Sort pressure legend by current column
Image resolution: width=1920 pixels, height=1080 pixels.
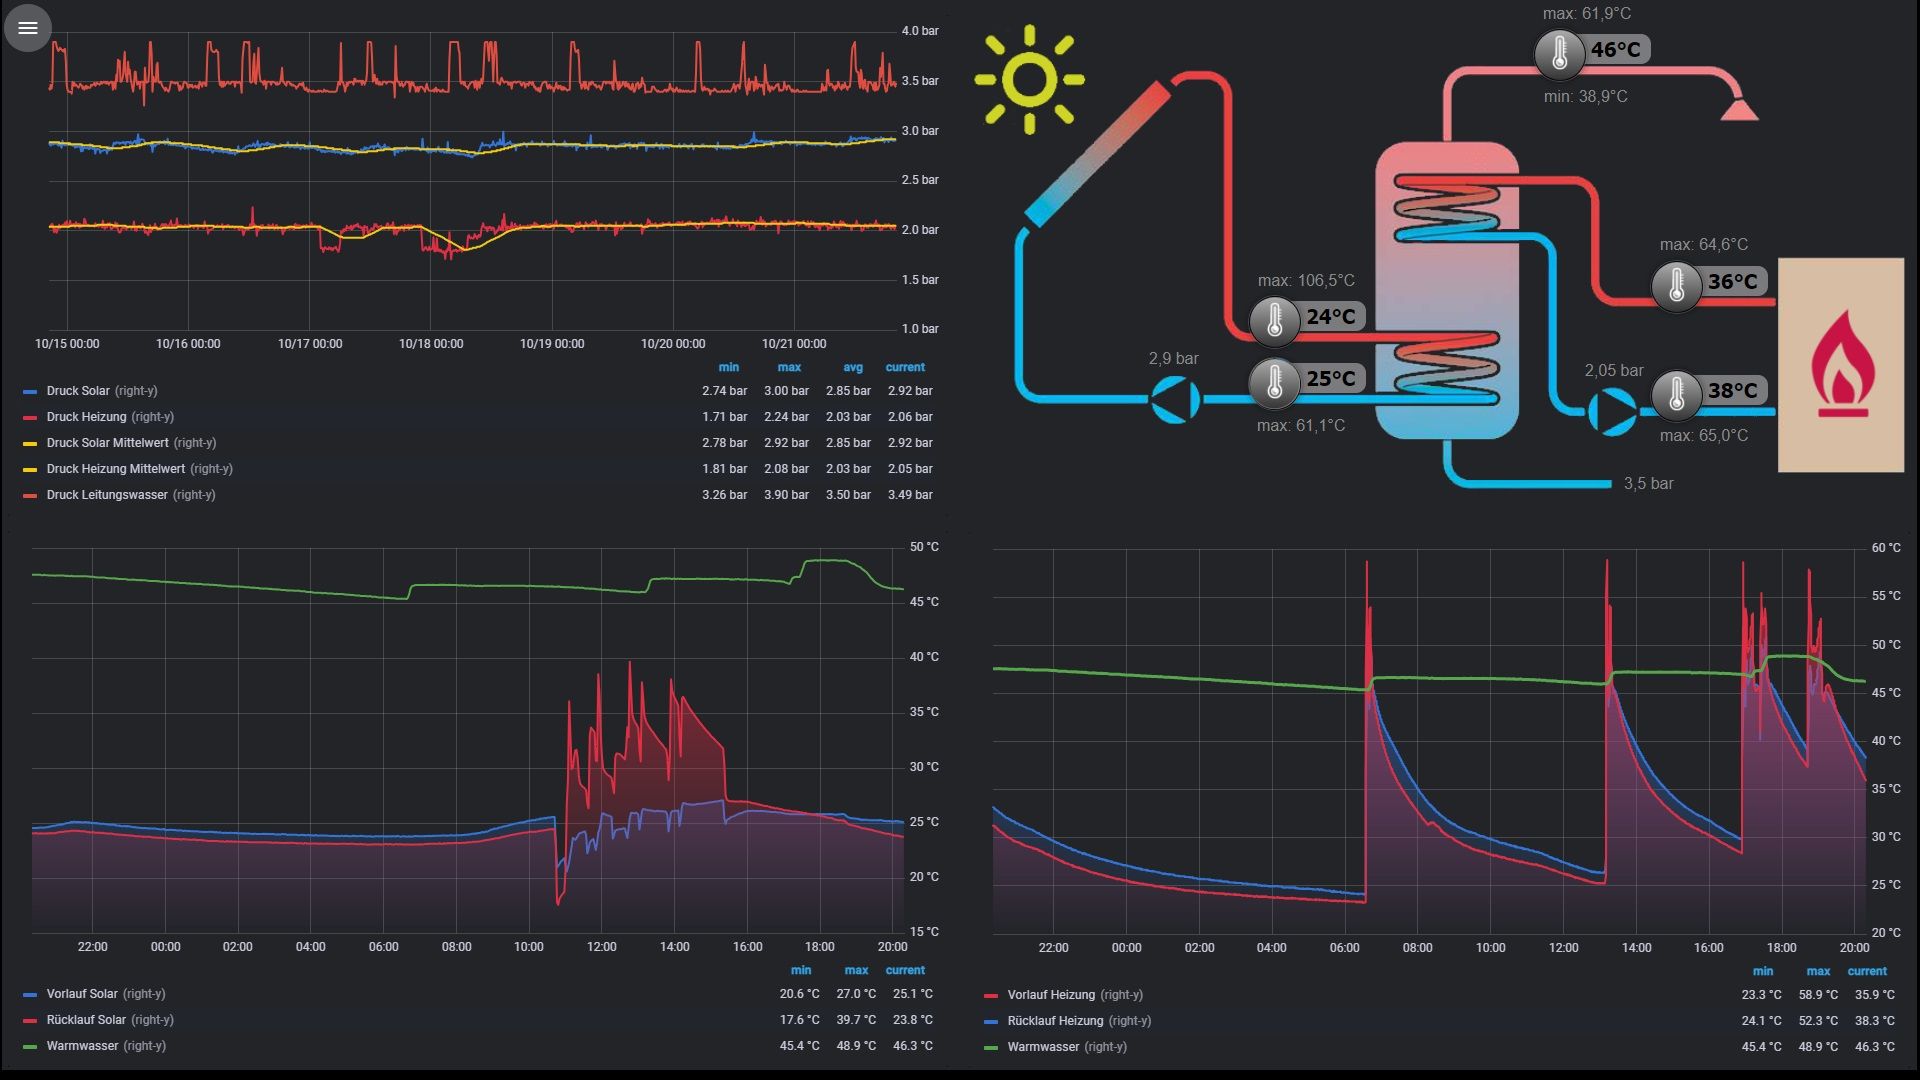(905, 367)
